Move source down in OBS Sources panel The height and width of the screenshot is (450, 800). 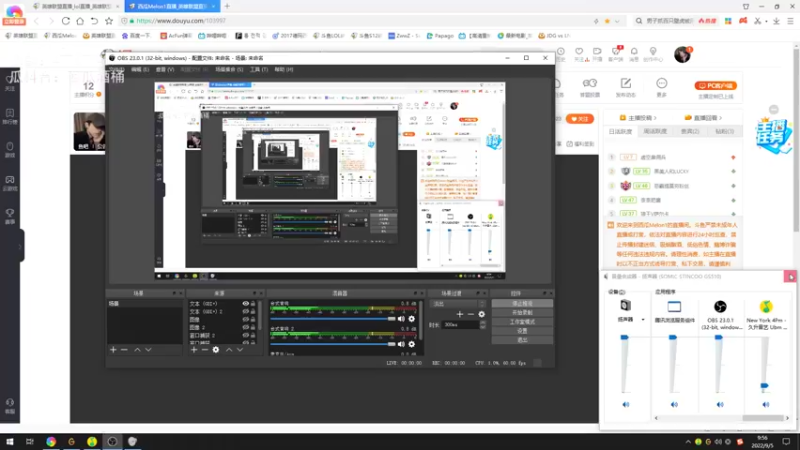click(x=240, y=350)
